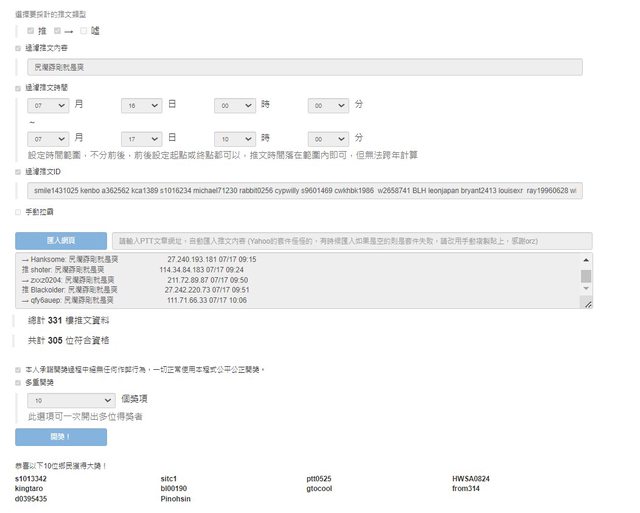
Task: Click the excluded ID list input field
Action: [305, 190]
